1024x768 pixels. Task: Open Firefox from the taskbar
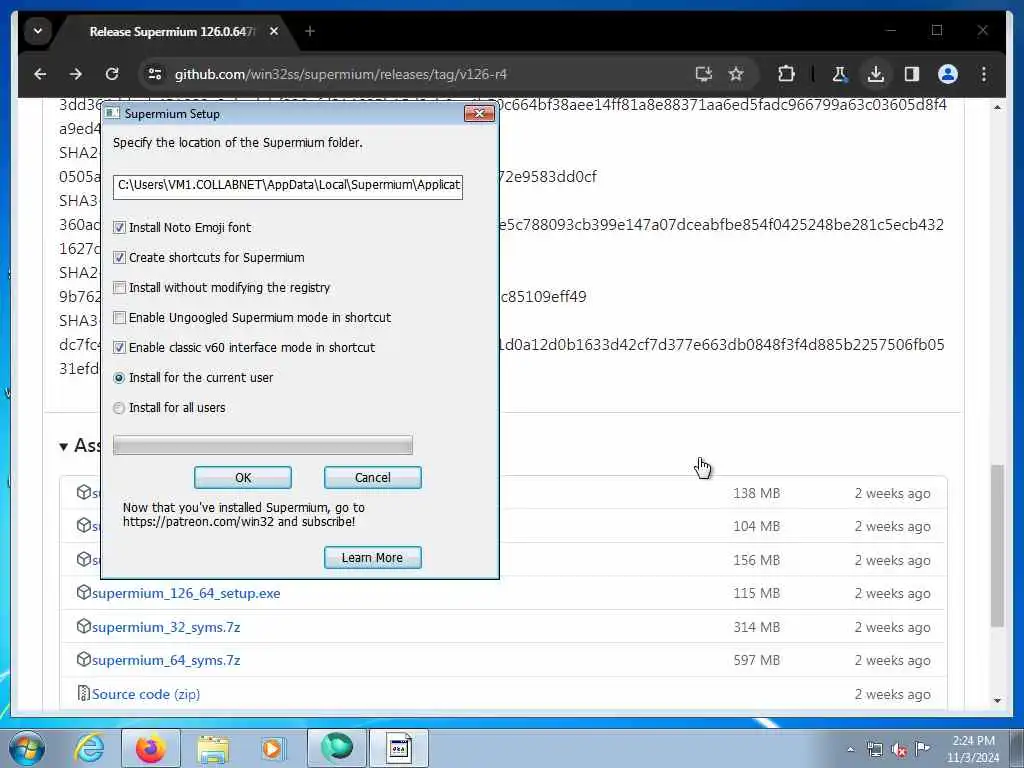(150, 748)
